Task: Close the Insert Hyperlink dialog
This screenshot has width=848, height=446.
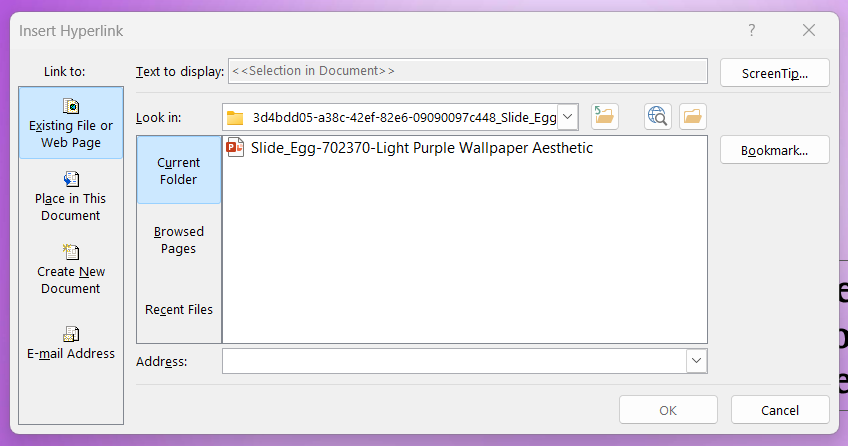Action: [809, 30]
